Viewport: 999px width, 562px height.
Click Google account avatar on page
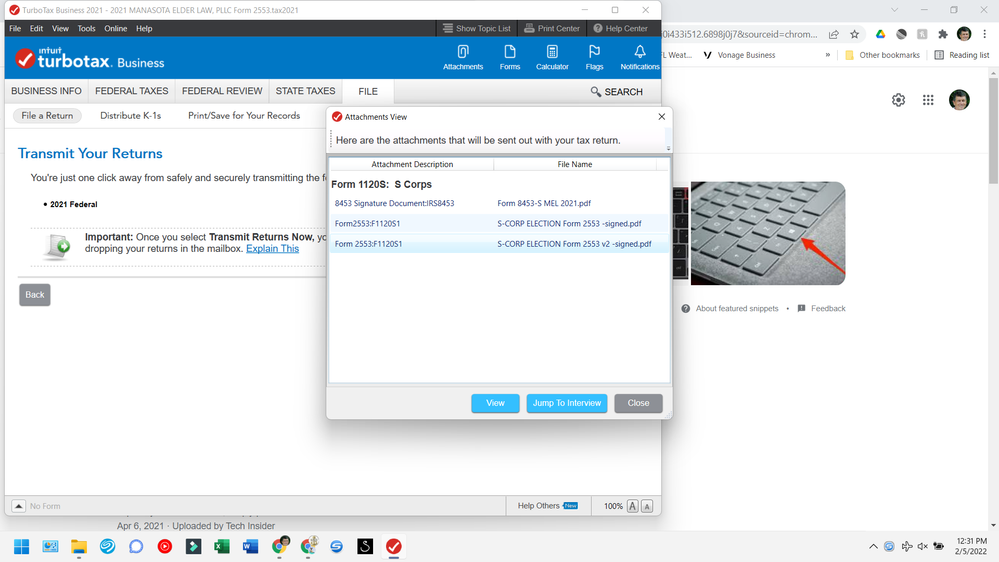959,100
